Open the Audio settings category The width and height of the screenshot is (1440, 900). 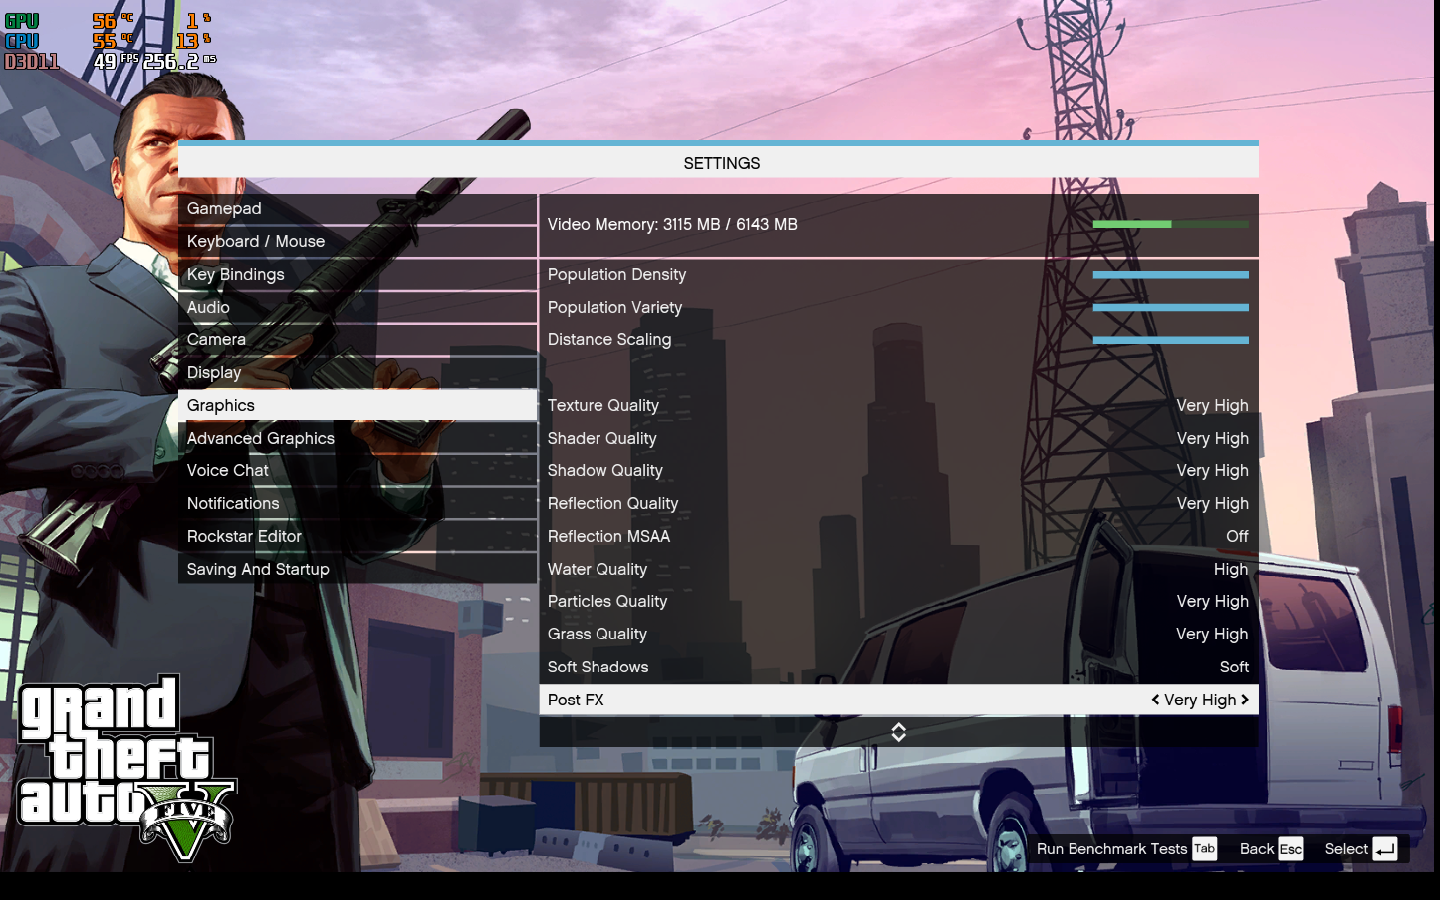click(357, 307)
